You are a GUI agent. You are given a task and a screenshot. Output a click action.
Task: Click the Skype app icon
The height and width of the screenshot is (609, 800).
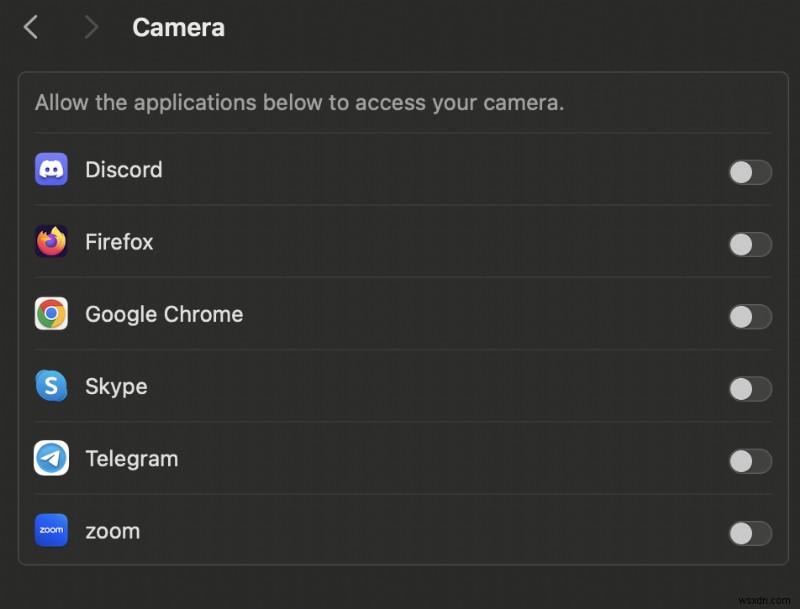pos(51,386)
